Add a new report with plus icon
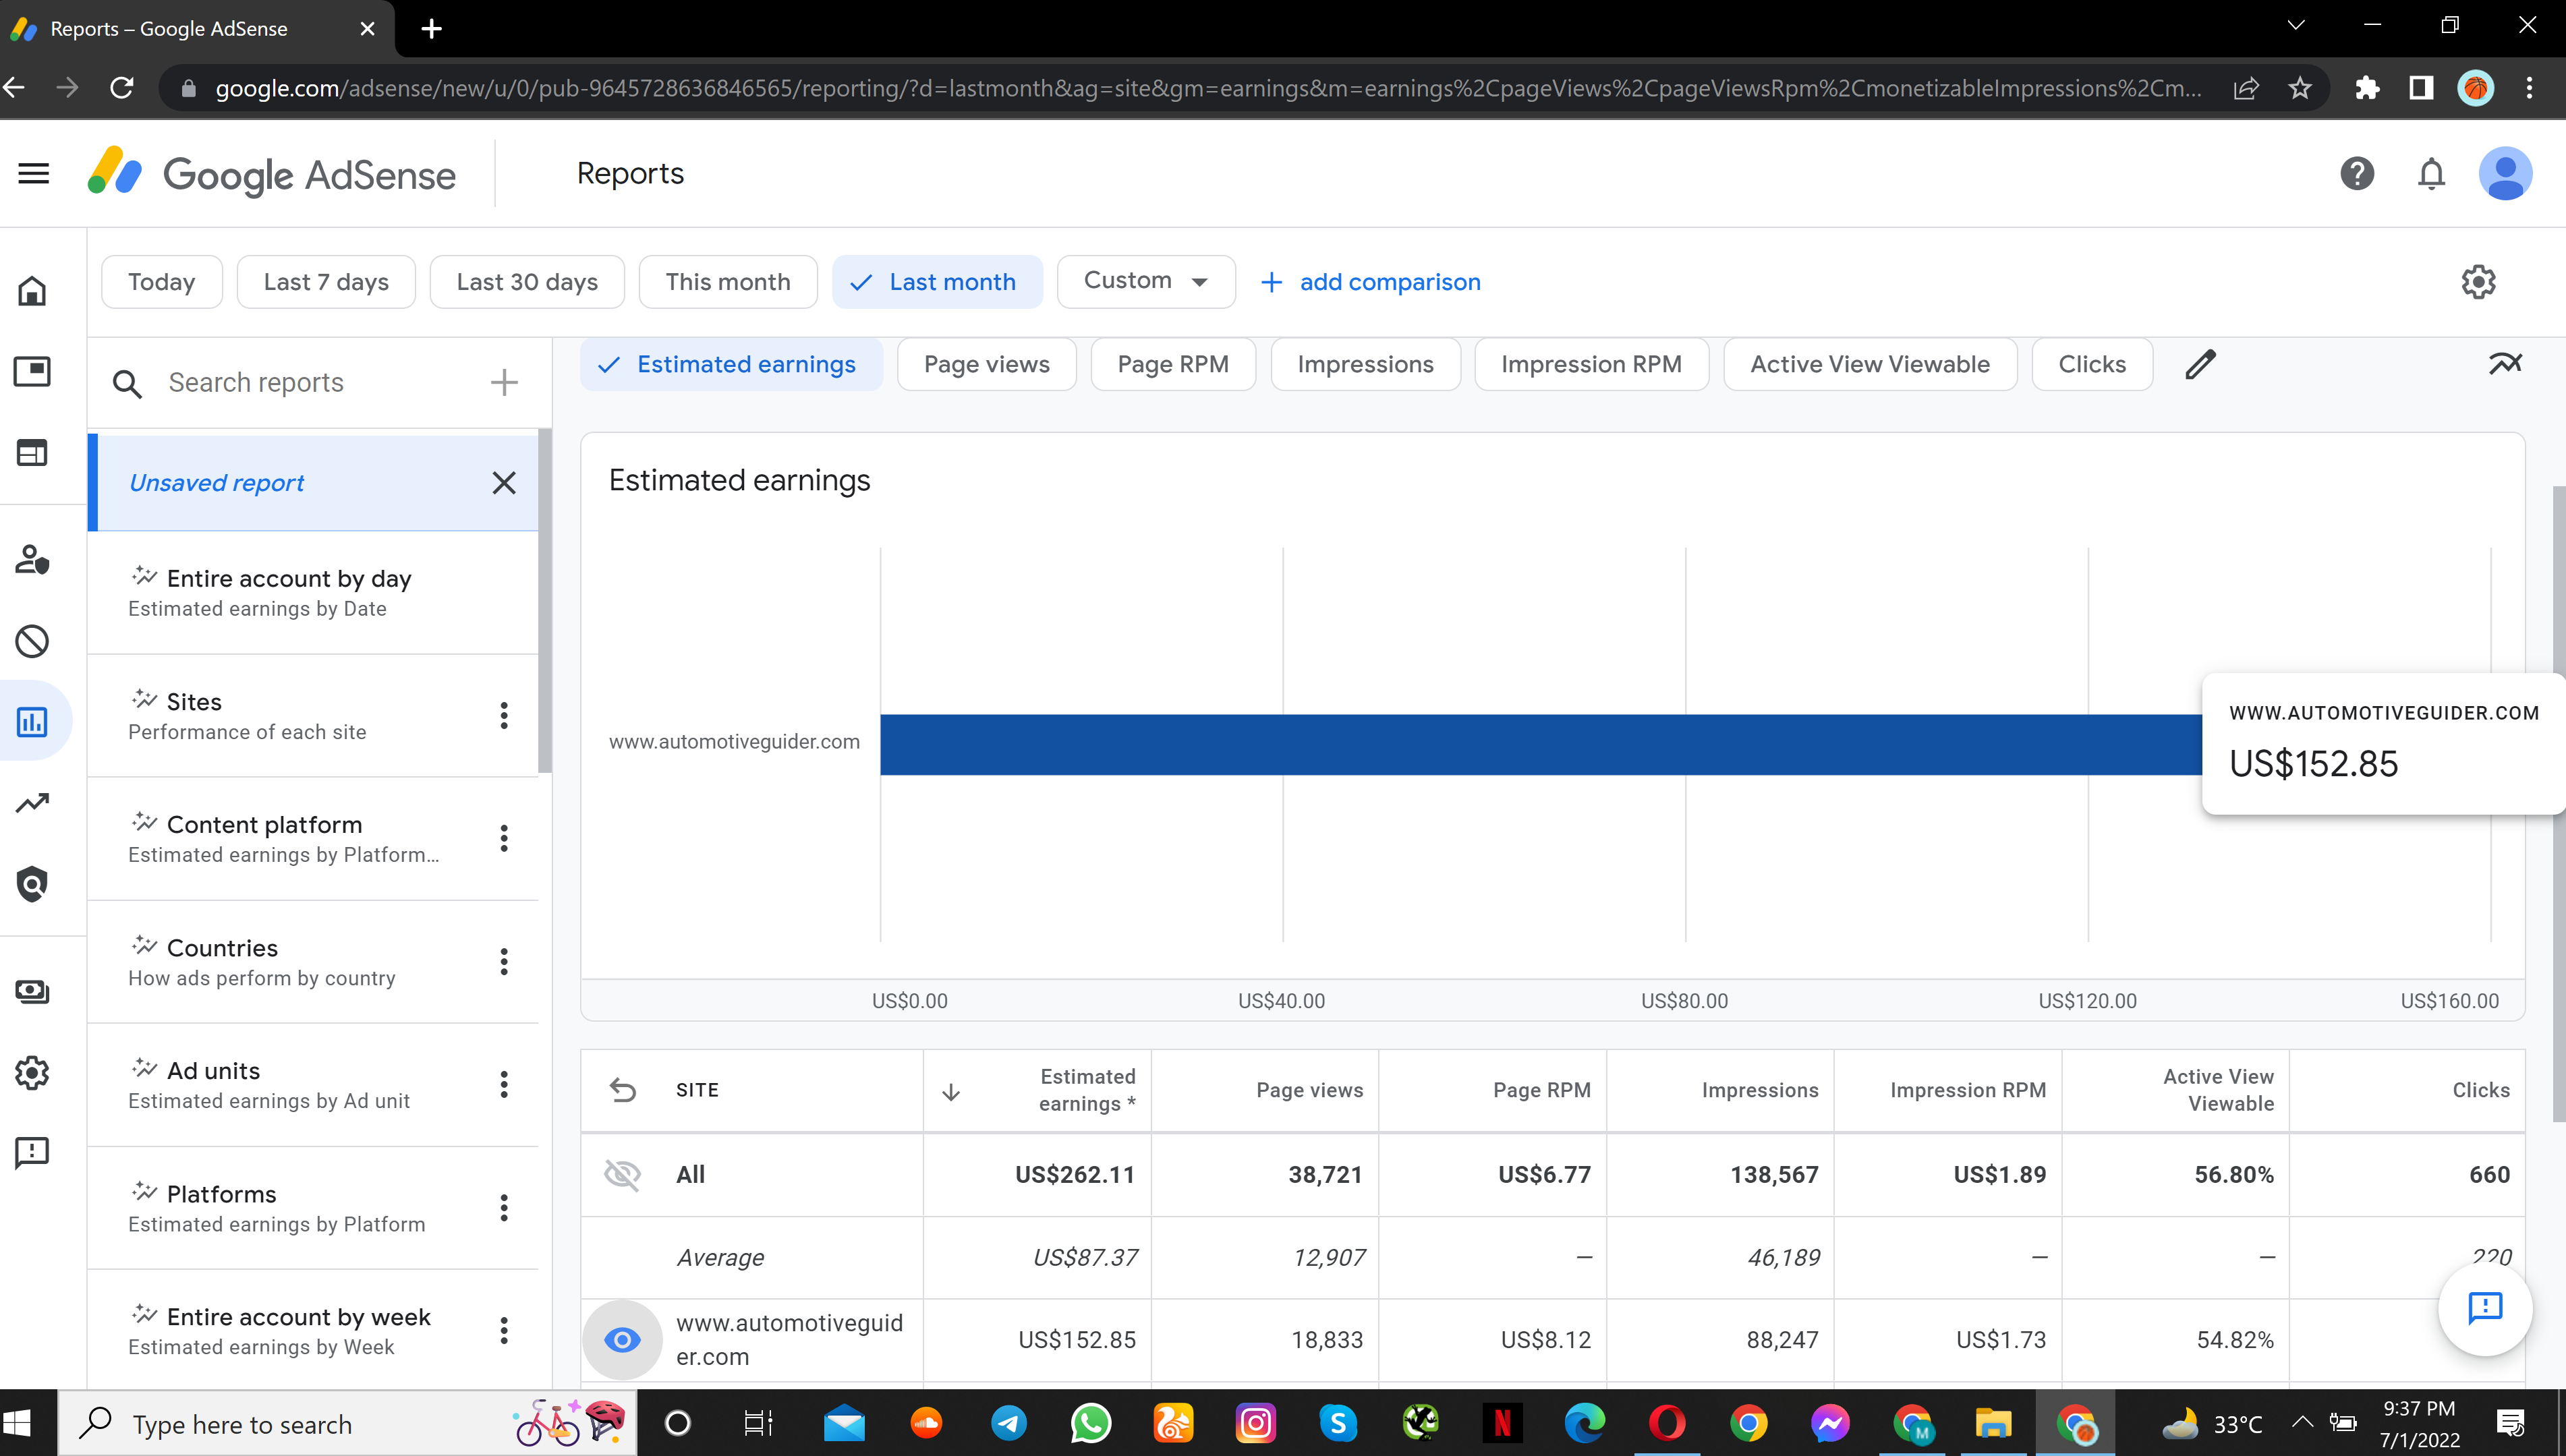 504,382
